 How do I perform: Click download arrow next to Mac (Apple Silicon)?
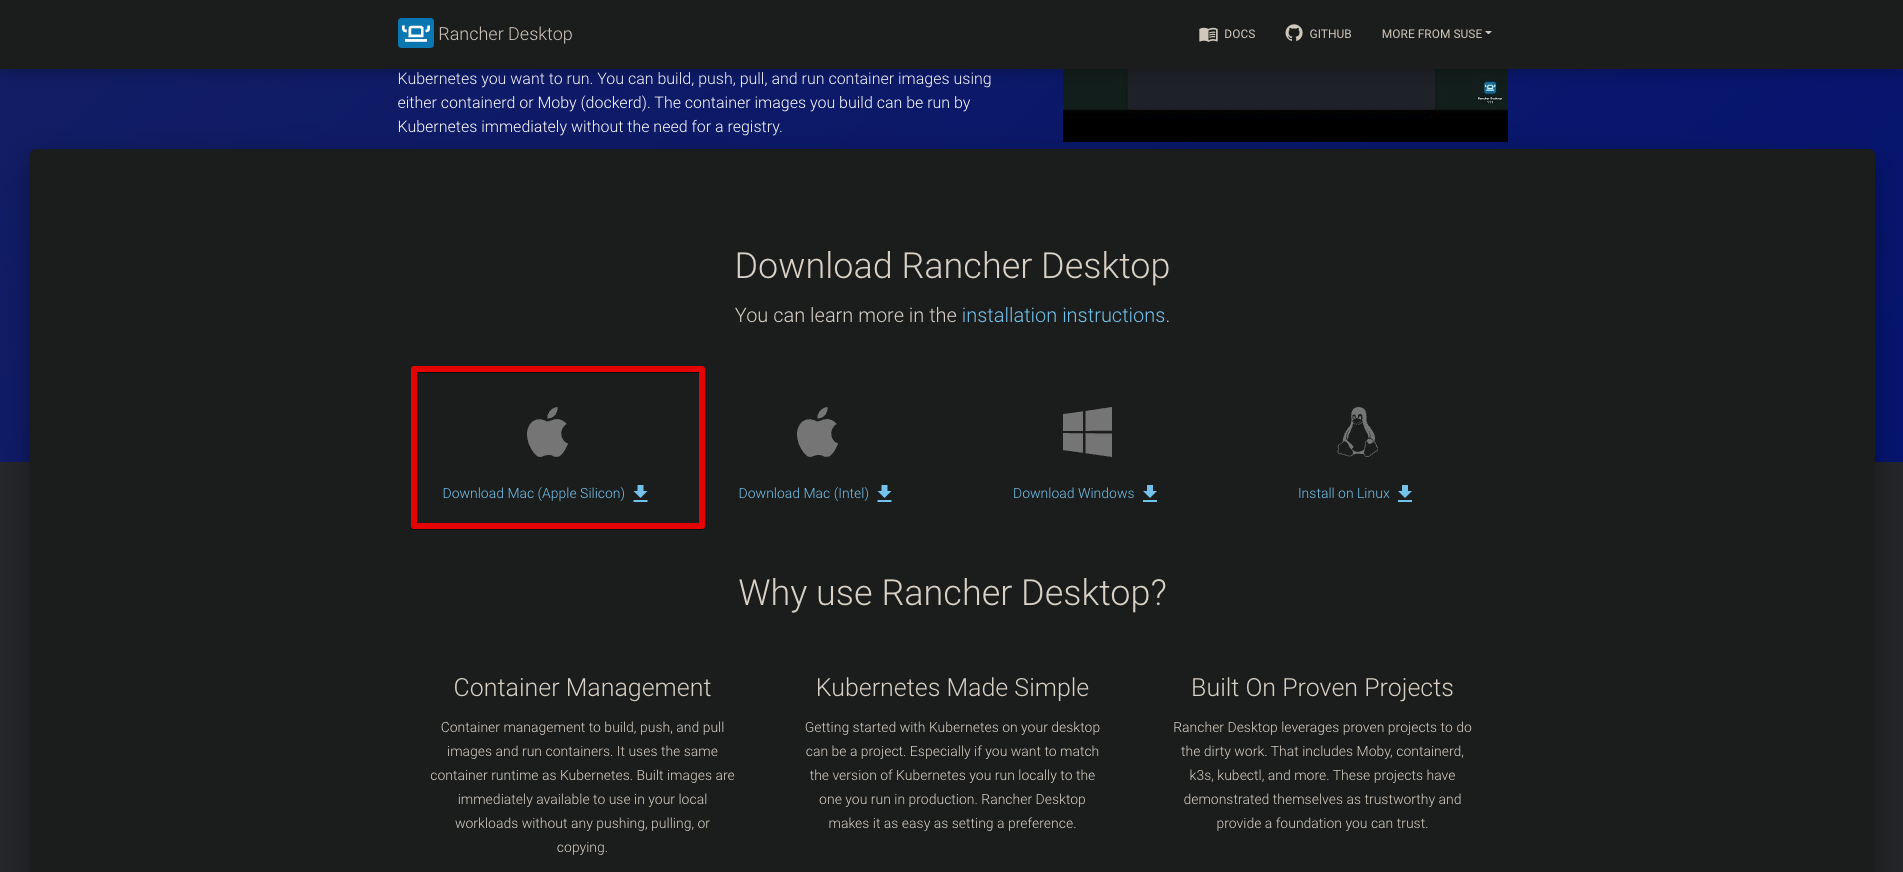641,493
